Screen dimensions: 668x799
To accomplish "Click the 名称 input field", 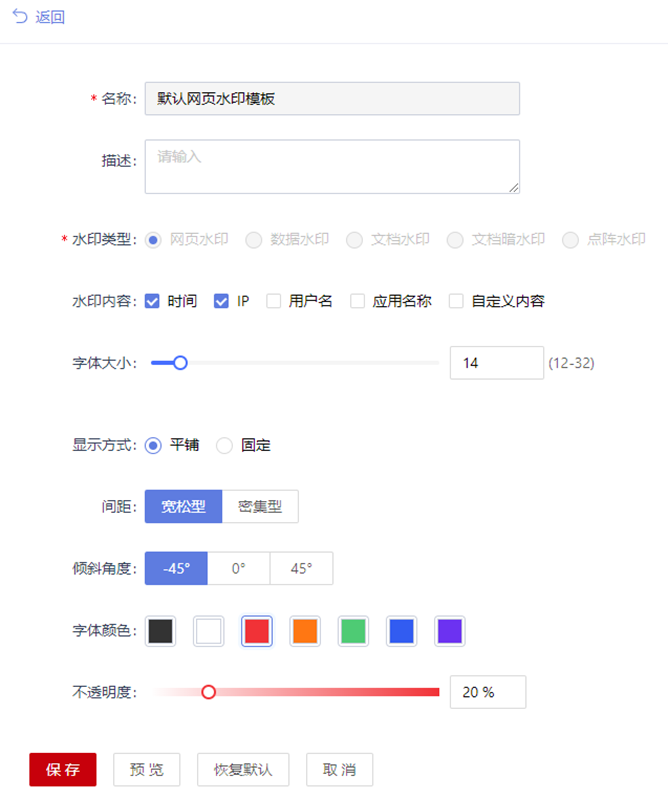I will (332, 98).
